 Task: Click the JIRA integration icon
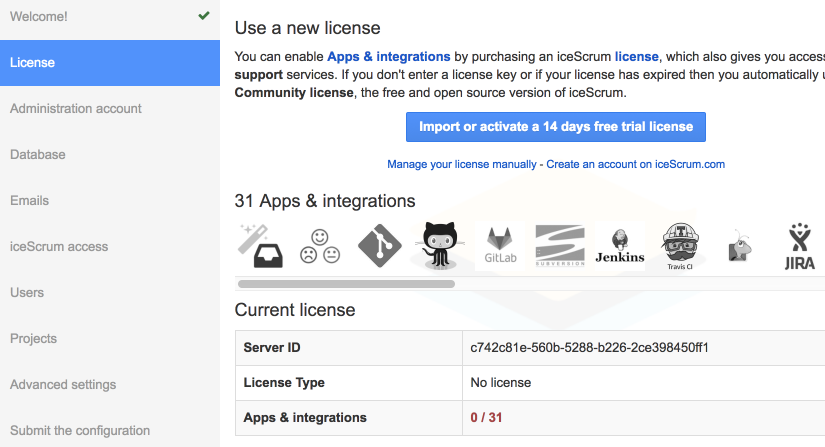click(x=799, y=246)
